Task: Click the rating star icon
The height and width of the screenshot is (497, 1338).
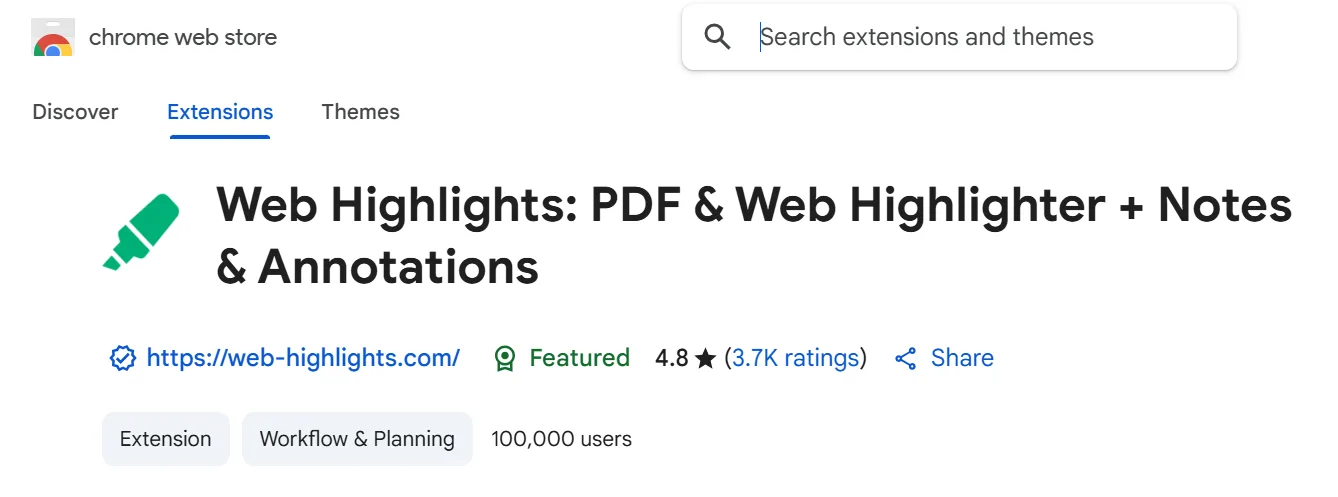Action: click(x=706, y=358)
